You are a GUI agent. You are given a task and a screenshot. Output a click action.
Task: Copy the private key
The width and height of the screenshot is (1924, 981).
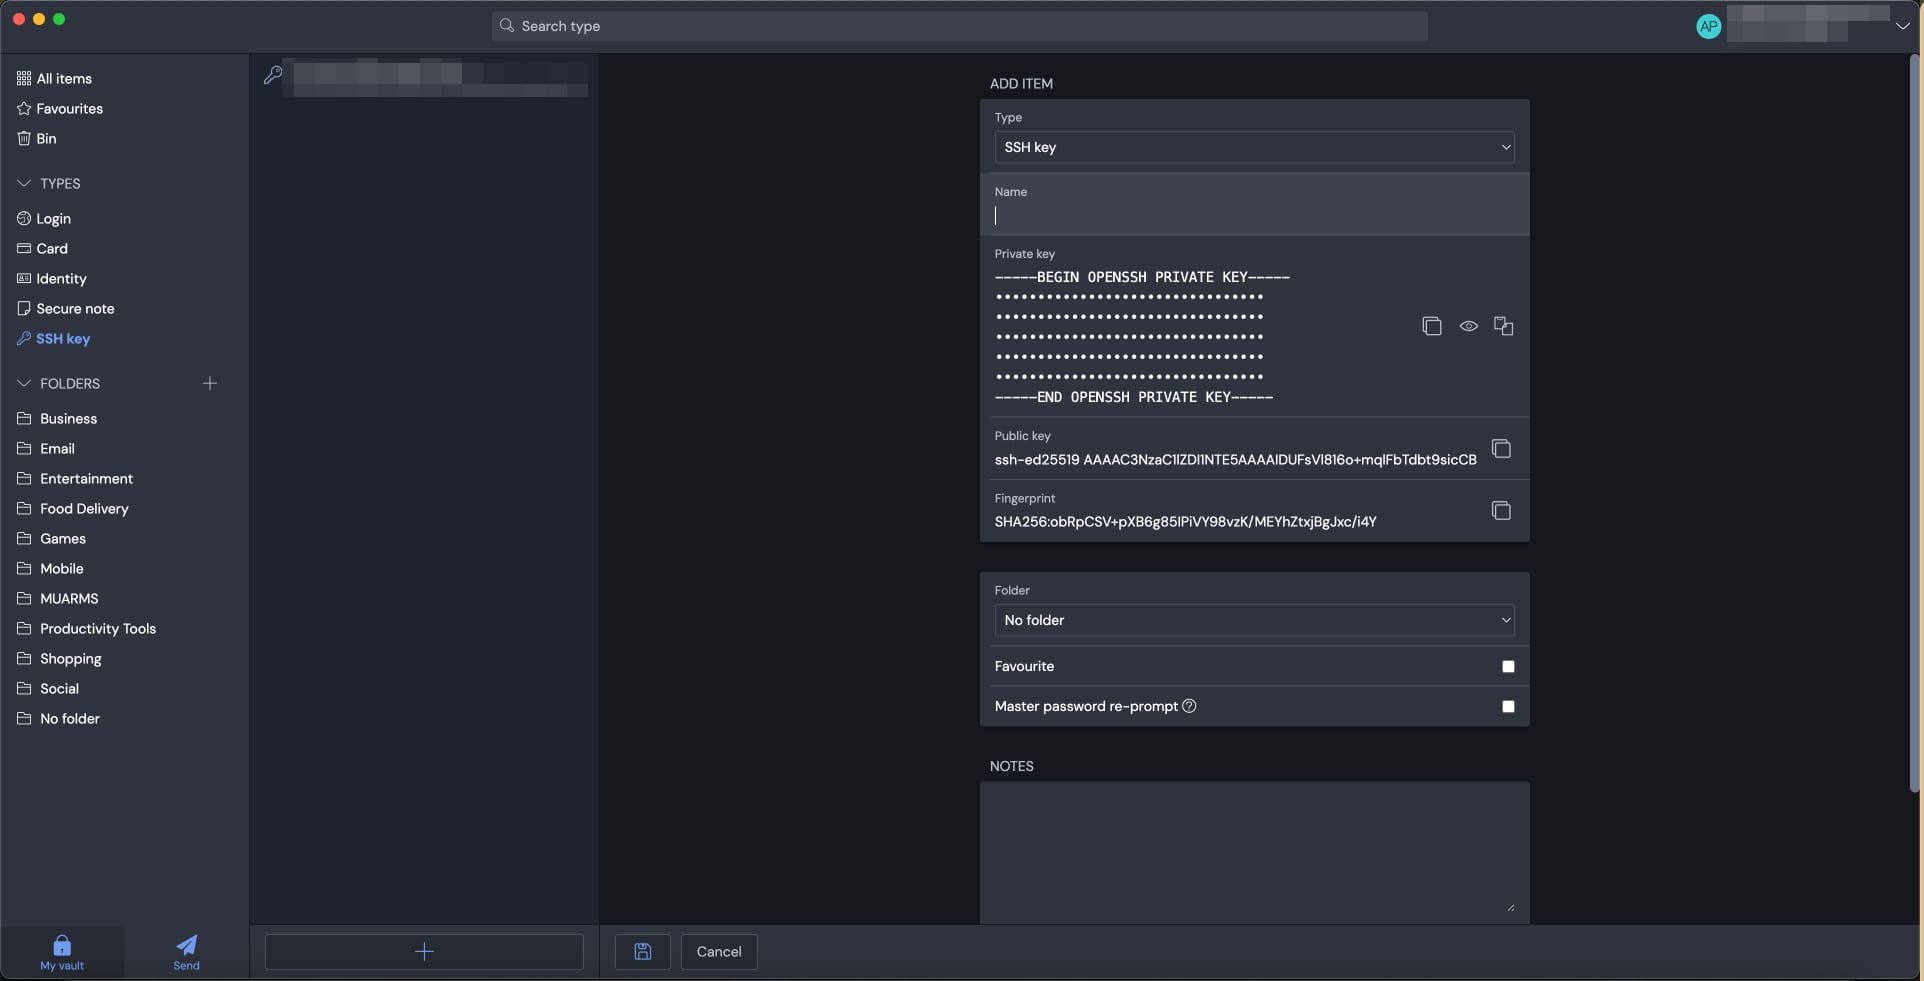pyautogui.click(x=1431, y=326)
